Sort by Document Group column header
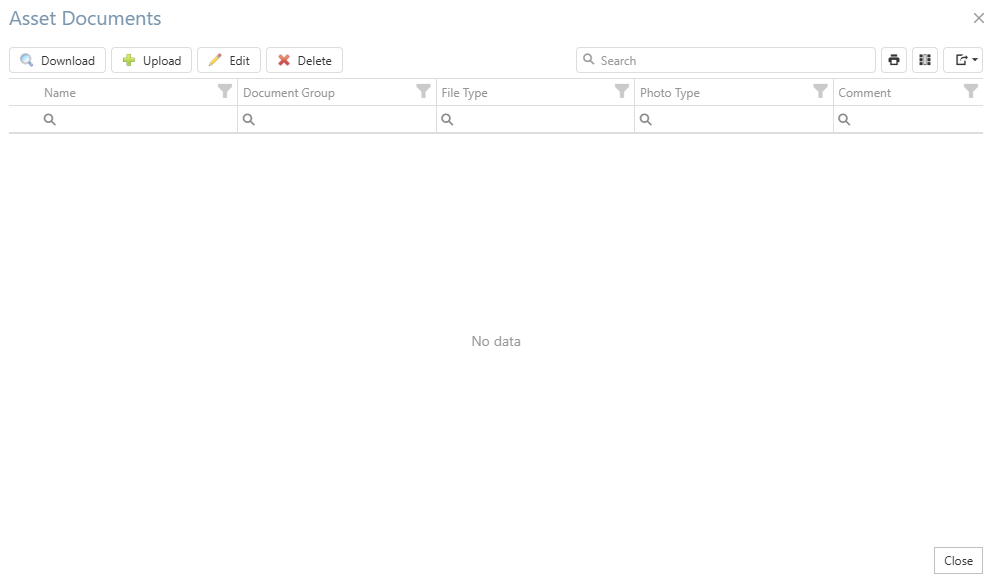 click(289, 93)
